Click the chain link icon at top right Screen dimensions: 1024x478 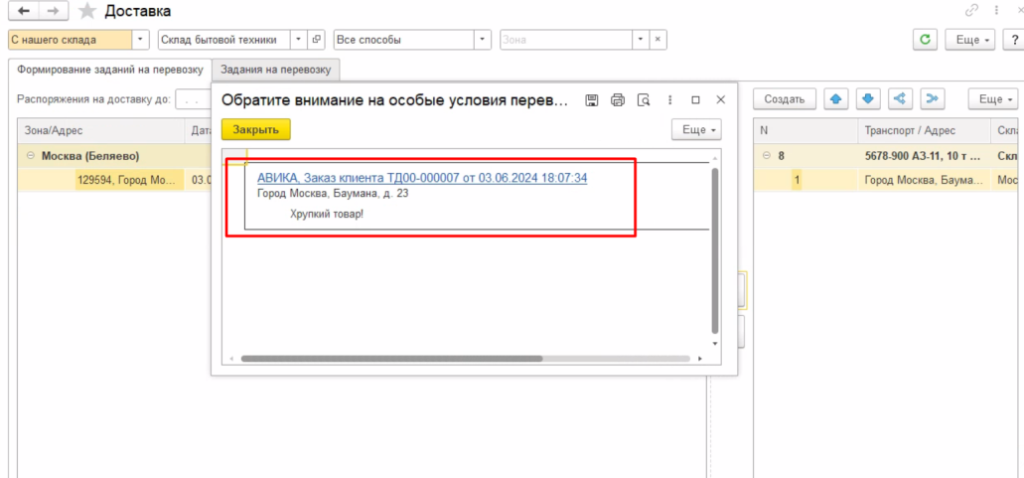click(x=971, y=11)
